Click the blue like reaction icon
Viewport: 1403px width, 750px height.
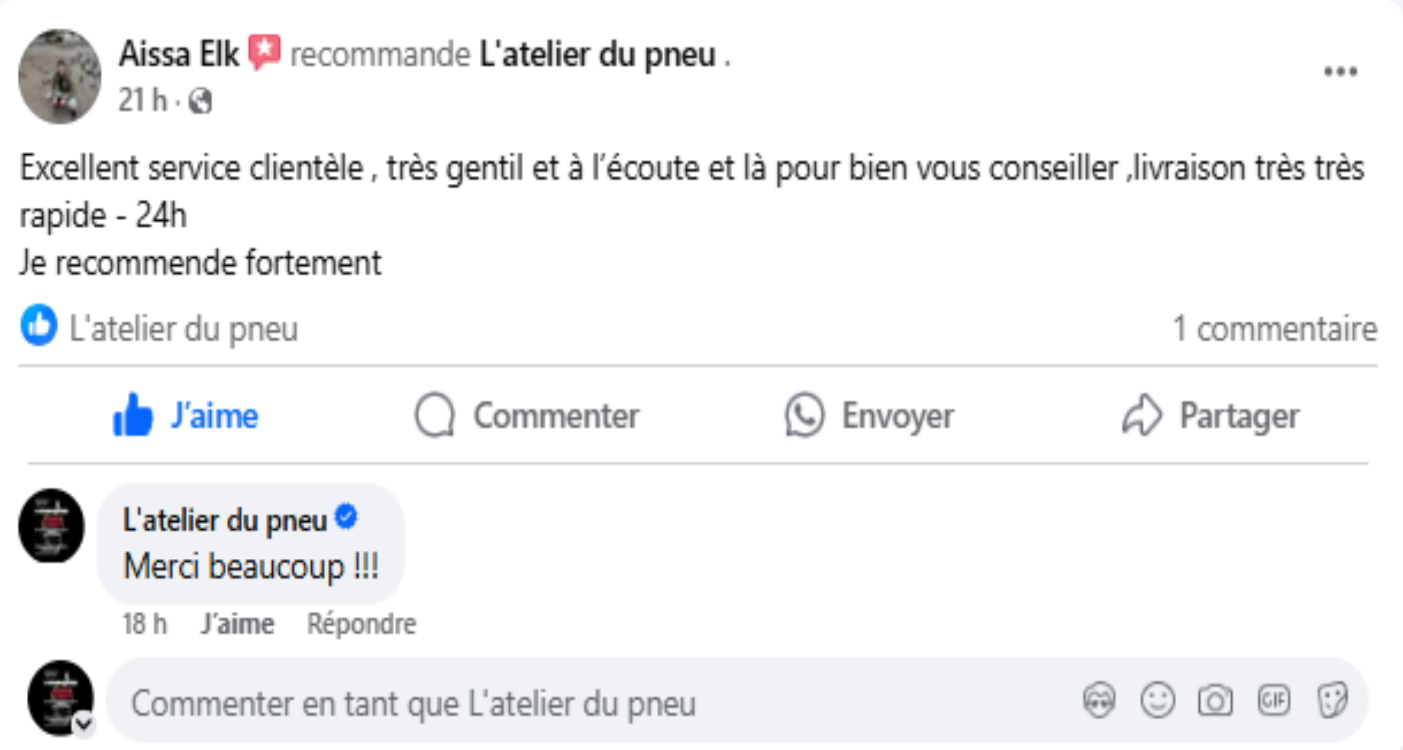pos(39,326)
